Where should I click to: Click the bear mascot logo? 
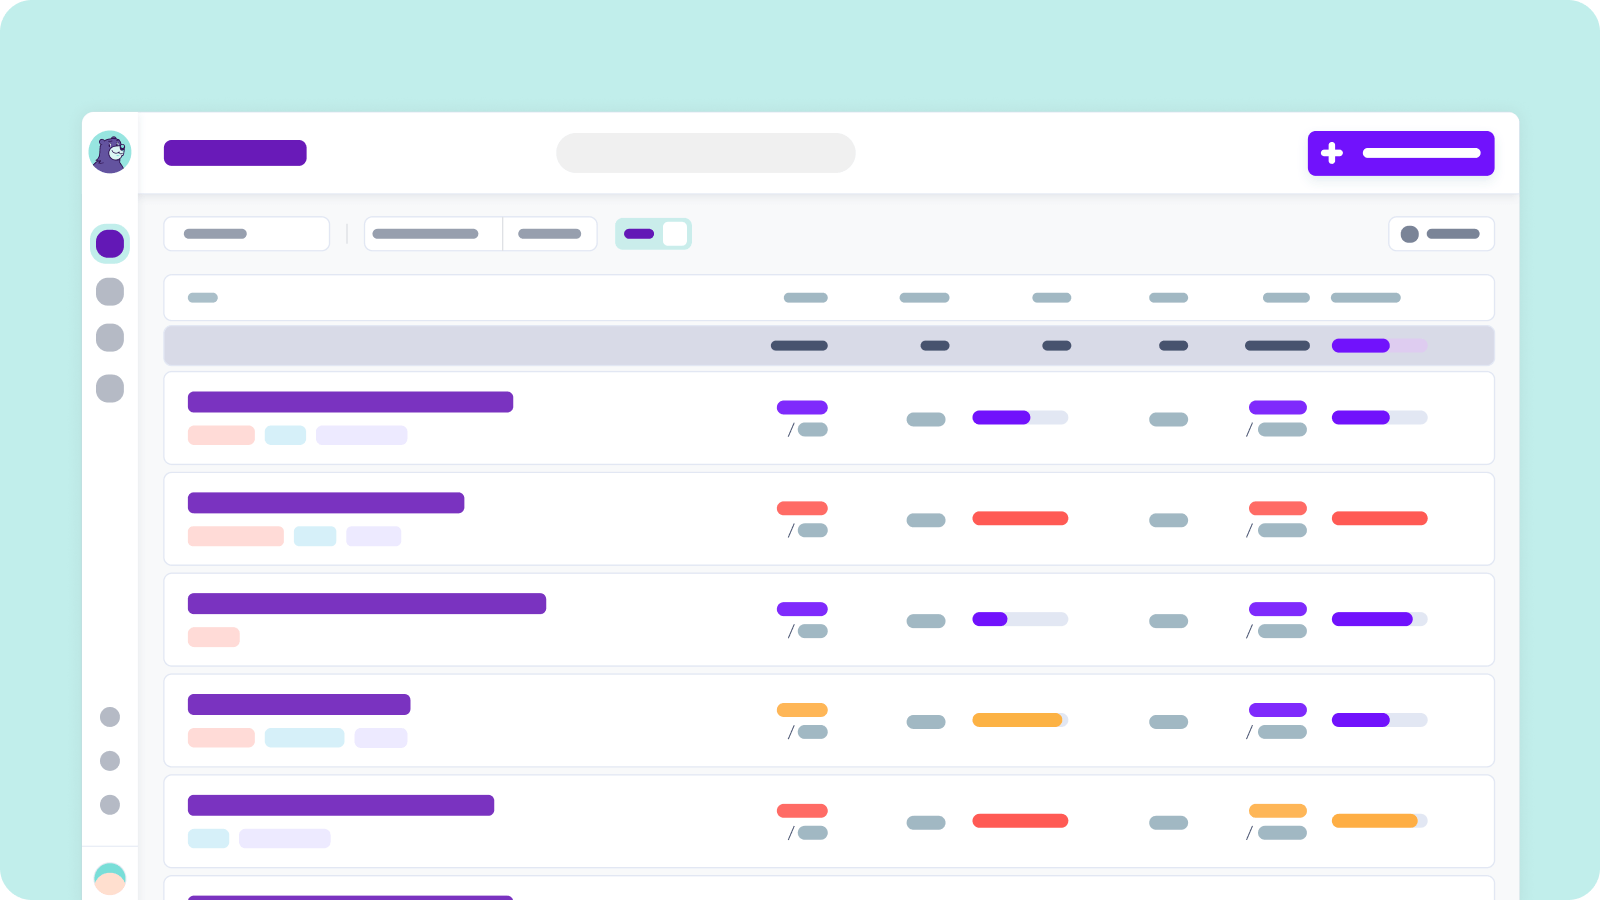pyautogui.click(x=110, y=152)
